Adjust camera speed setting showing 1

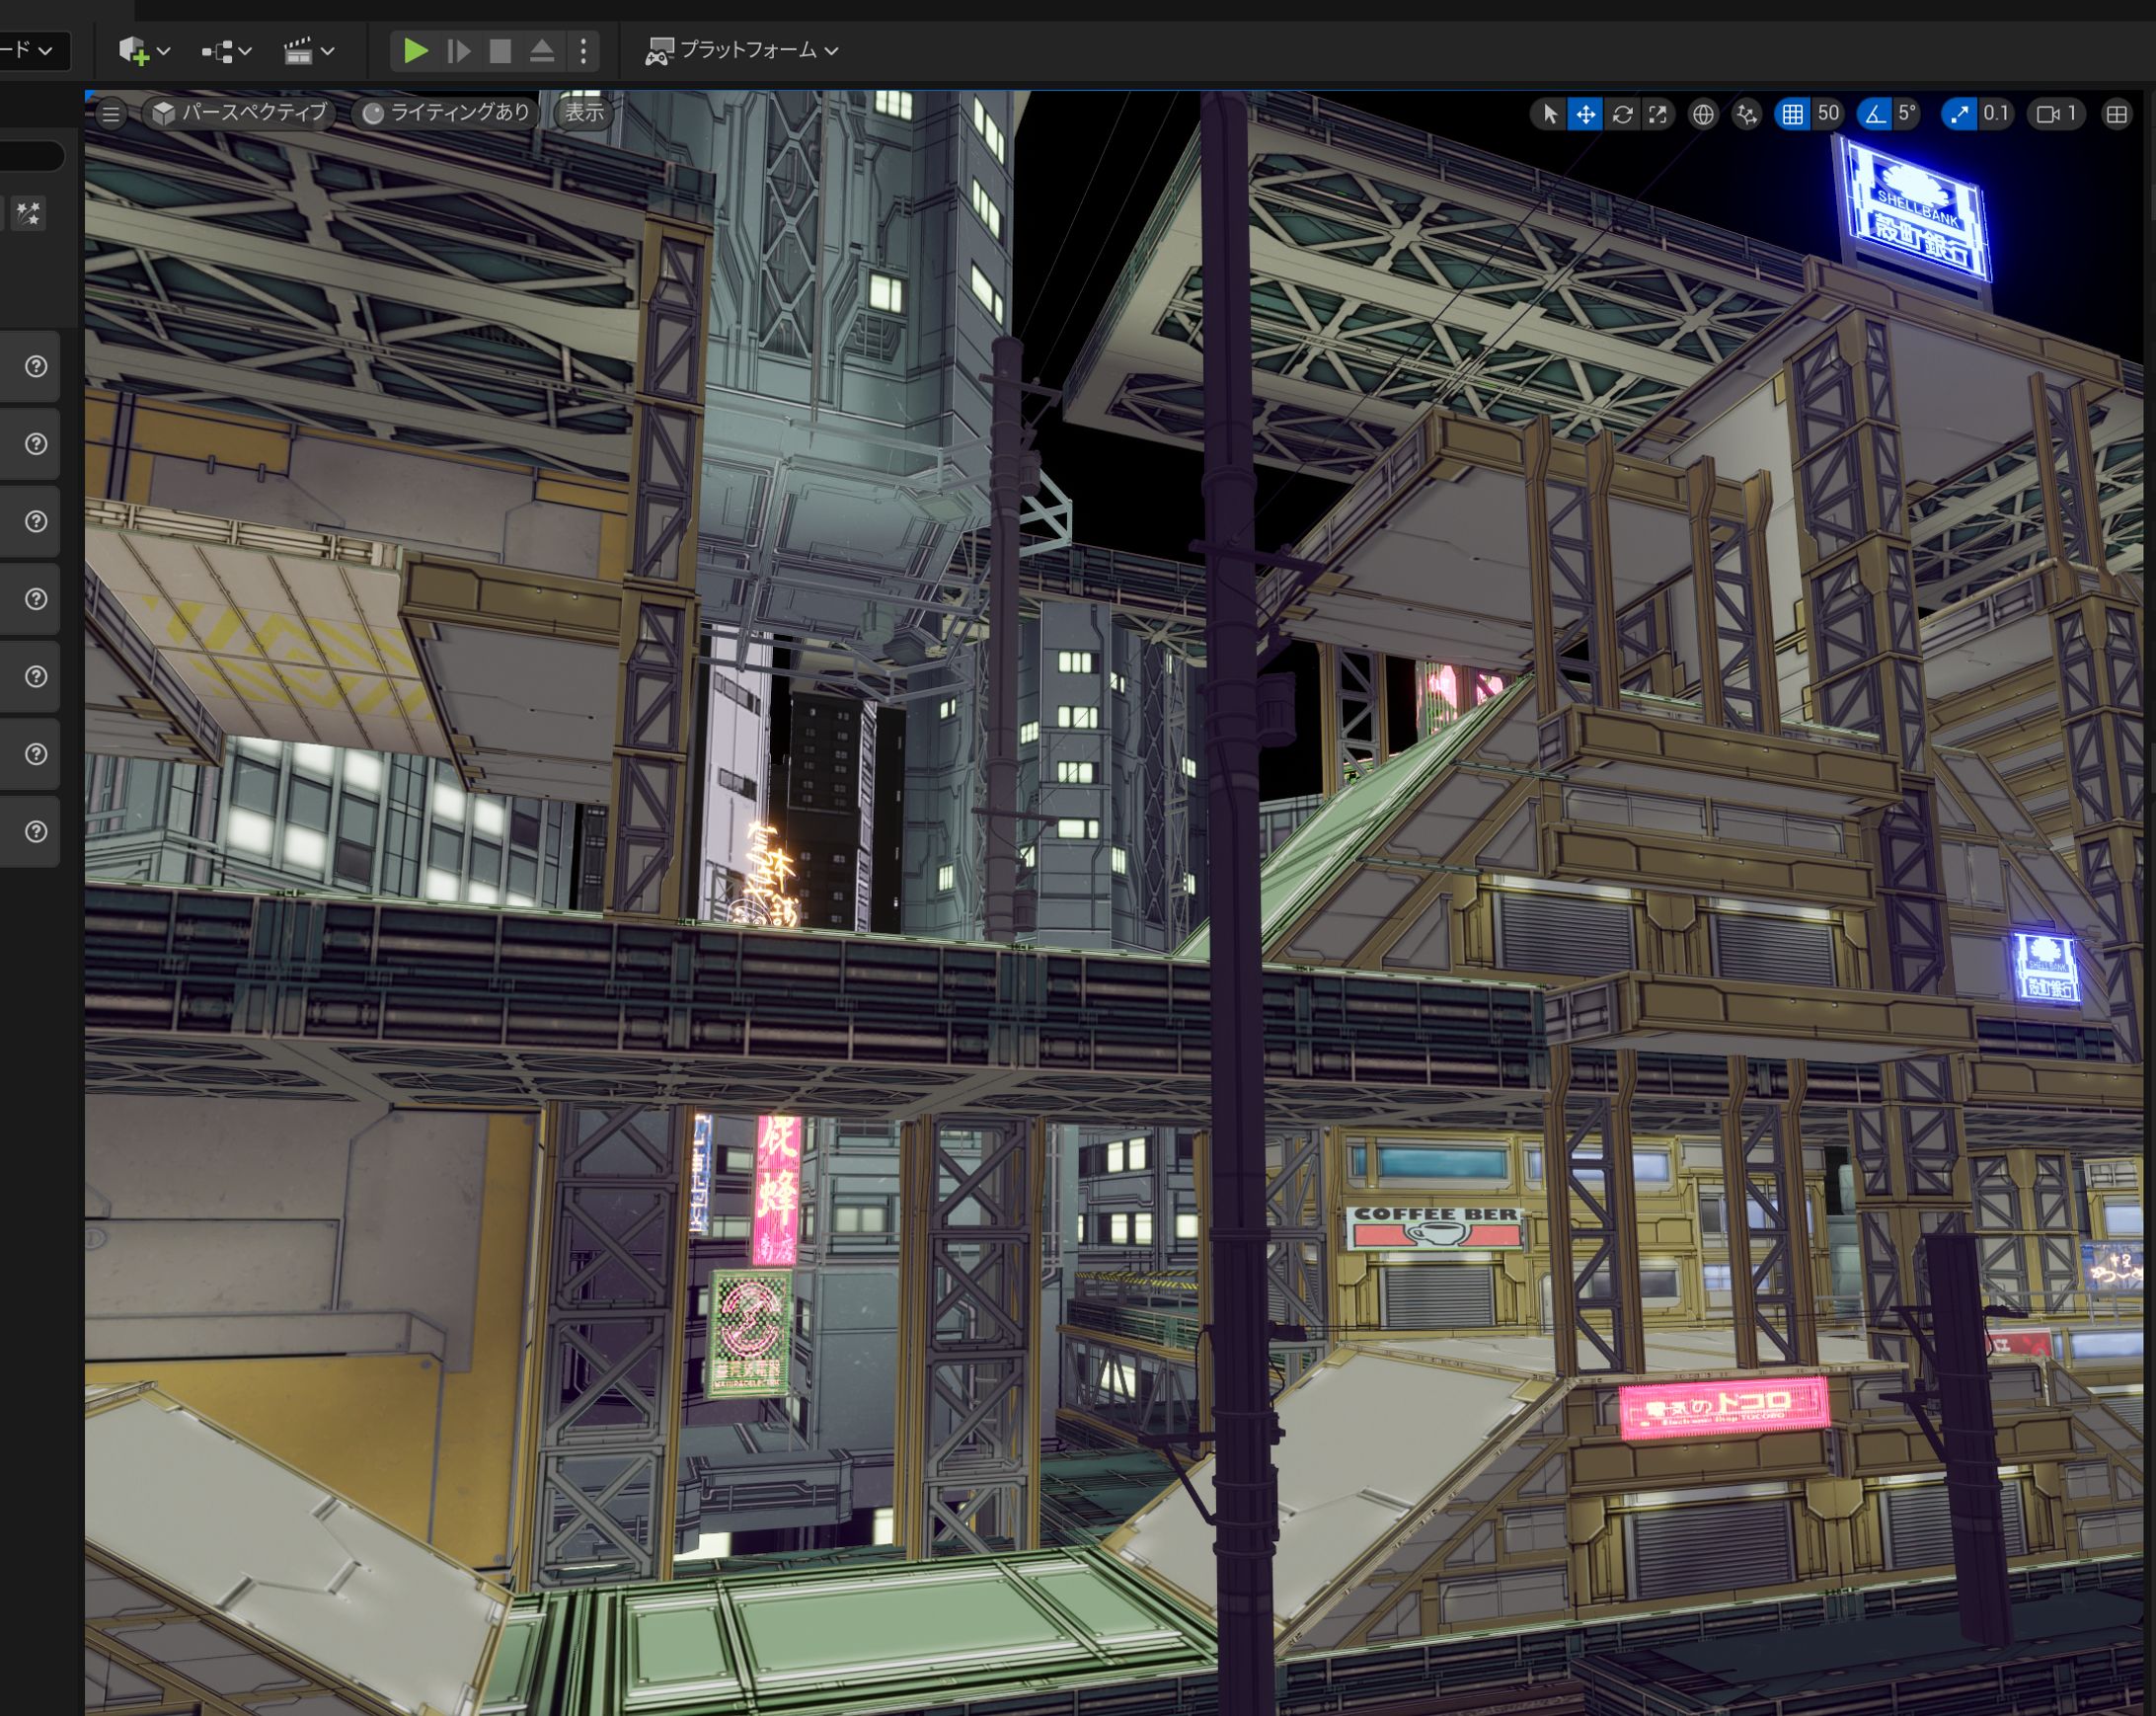coord(2058,114)
